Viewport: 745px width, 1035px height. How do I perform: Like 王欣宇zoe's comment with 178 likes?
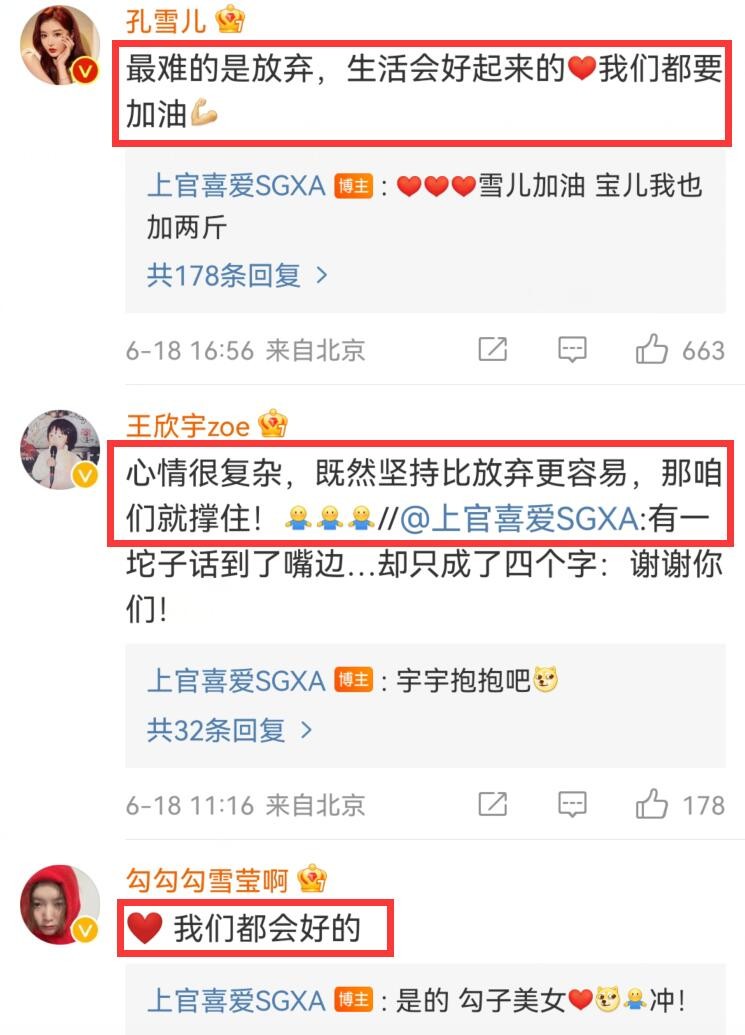pyautogui.click(x=651, y=804)
